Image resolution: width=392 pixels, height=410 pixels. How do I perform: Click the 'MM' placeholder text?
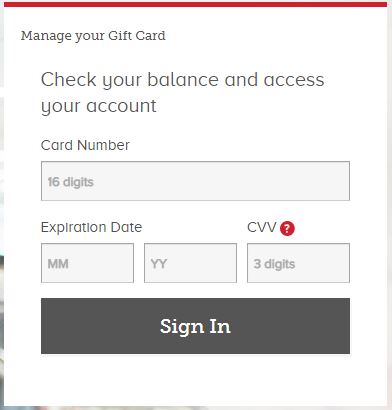(x=58, y=264)
